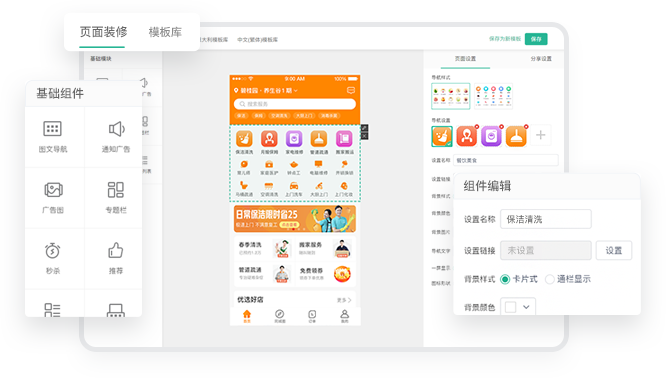The height and width of the screenshot is (378, 666).
Task: Expand the location dropdown in preview header
Action: tap(296, 91)
